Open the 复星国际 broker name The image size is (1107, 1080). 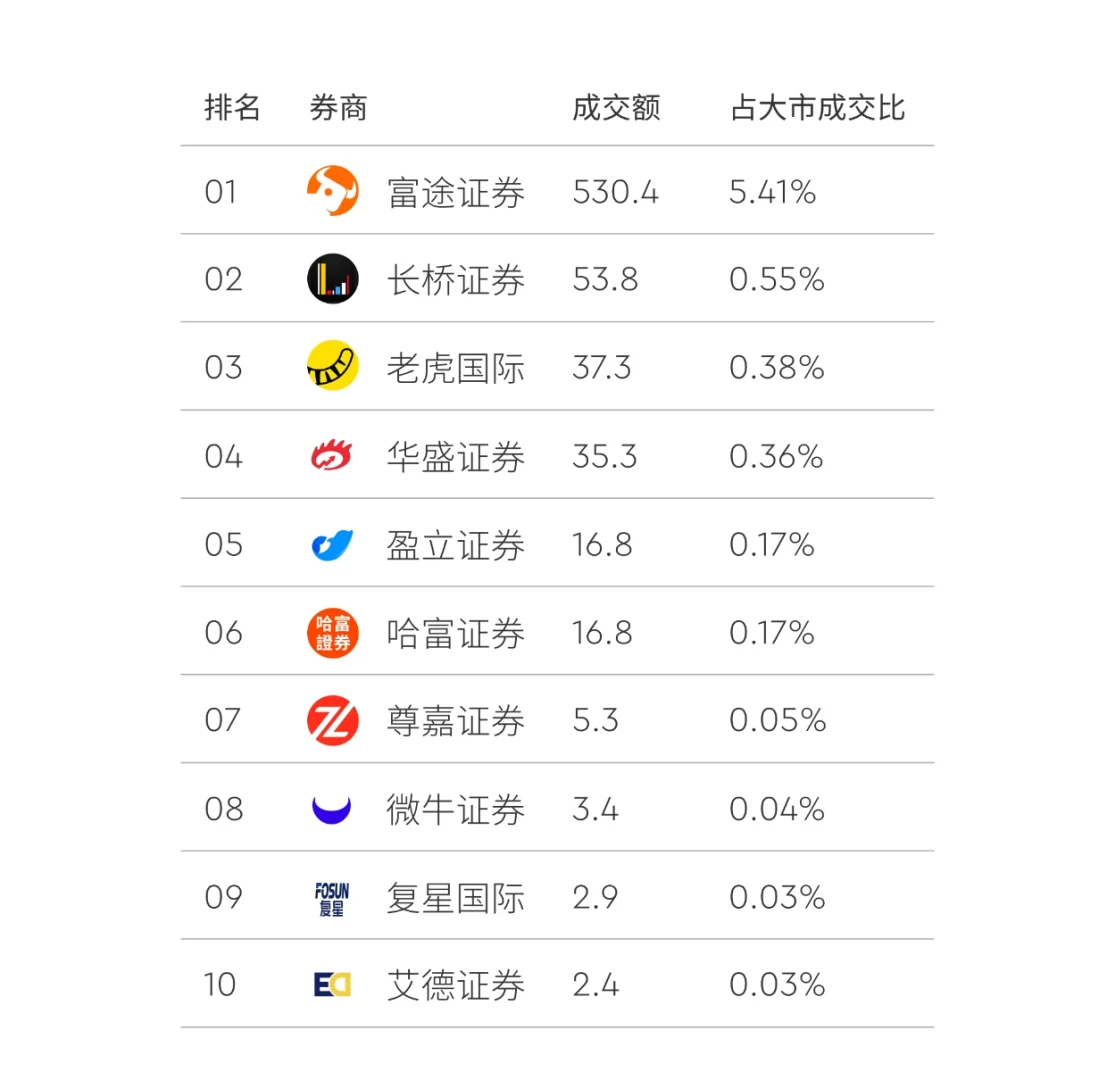click(x=456, y=898)
